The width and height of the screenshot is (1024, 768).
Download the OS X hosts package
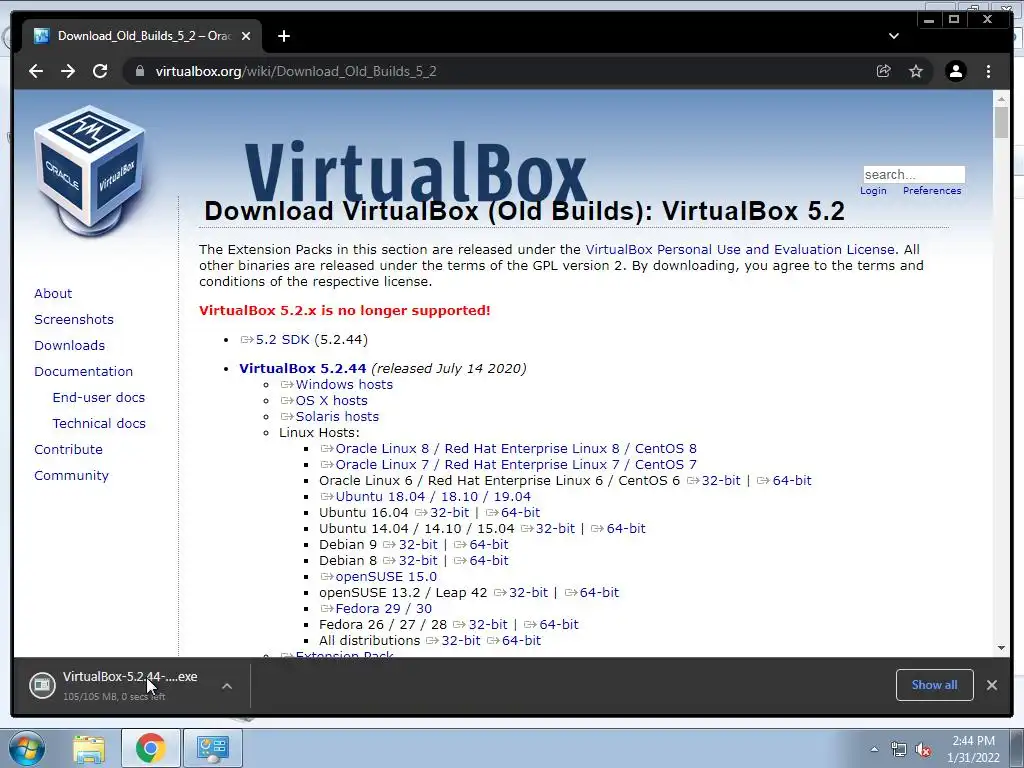(x=324, y=400)
